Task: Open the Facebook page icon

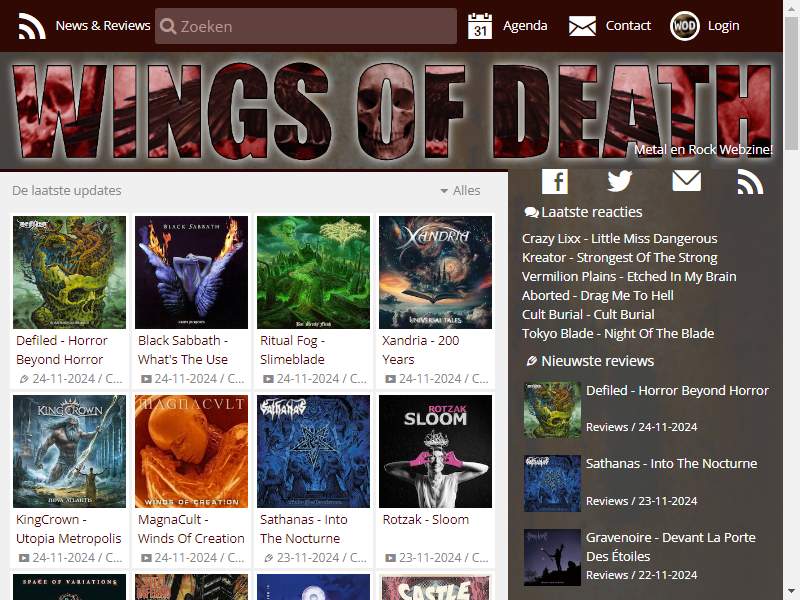Action: coord(555,181)
